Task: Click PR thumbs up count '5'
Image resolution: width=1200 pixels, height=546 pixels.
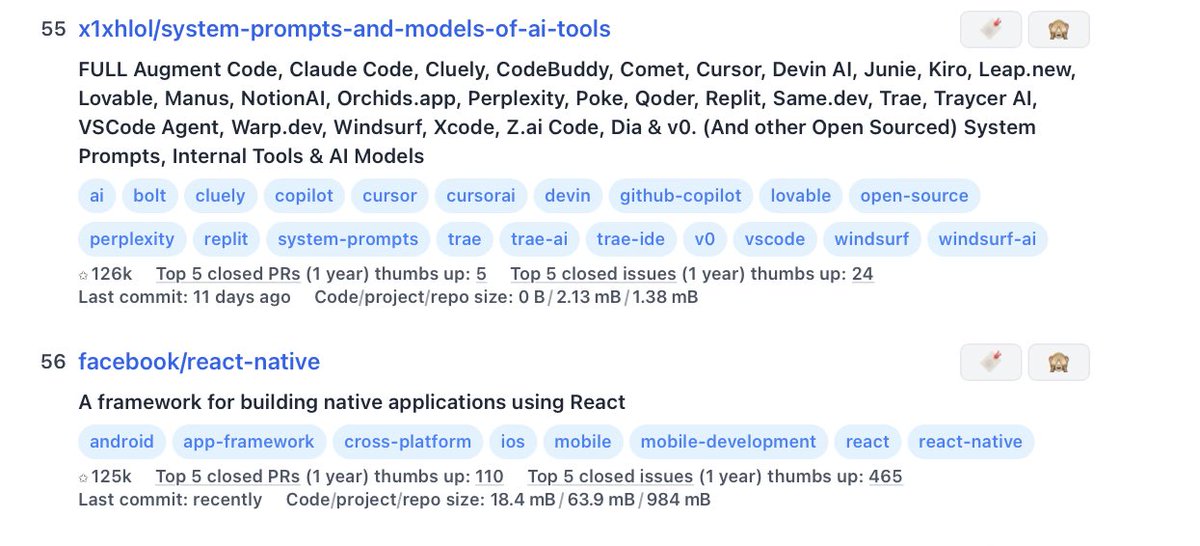Action: (x=481, y=274)
